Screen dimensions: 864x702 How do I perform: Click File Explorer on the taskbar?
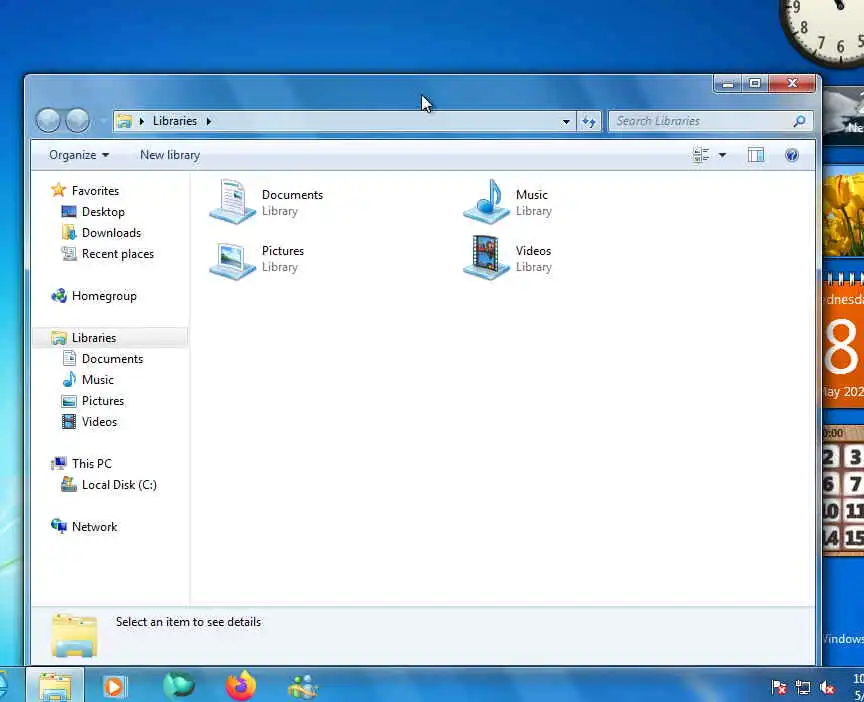55,685
